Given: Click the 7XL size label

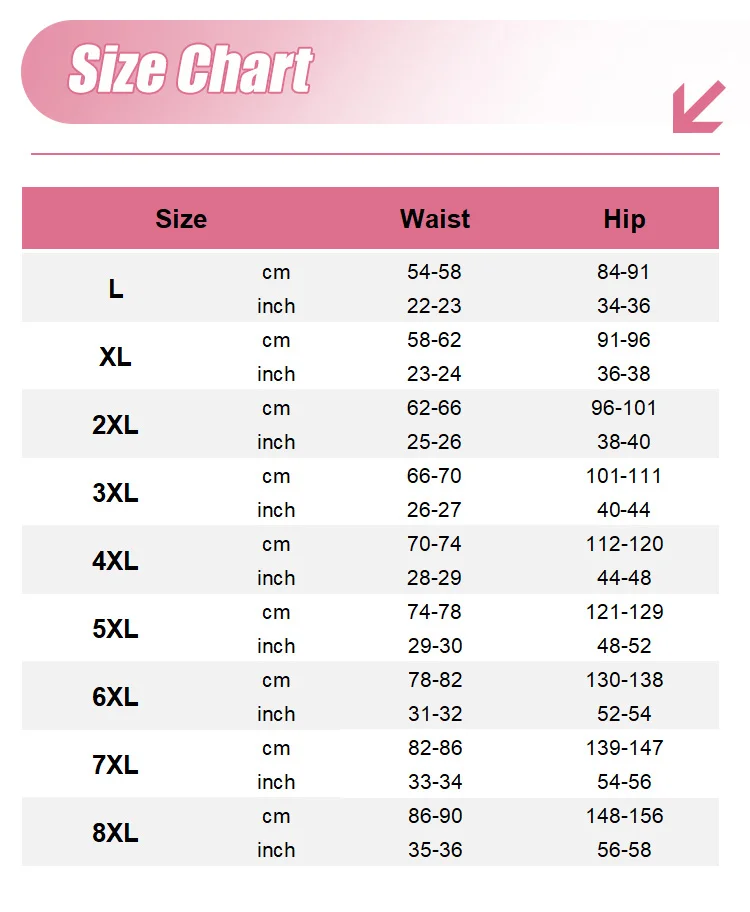Looking at the screenshot, I should pos(116,765).
